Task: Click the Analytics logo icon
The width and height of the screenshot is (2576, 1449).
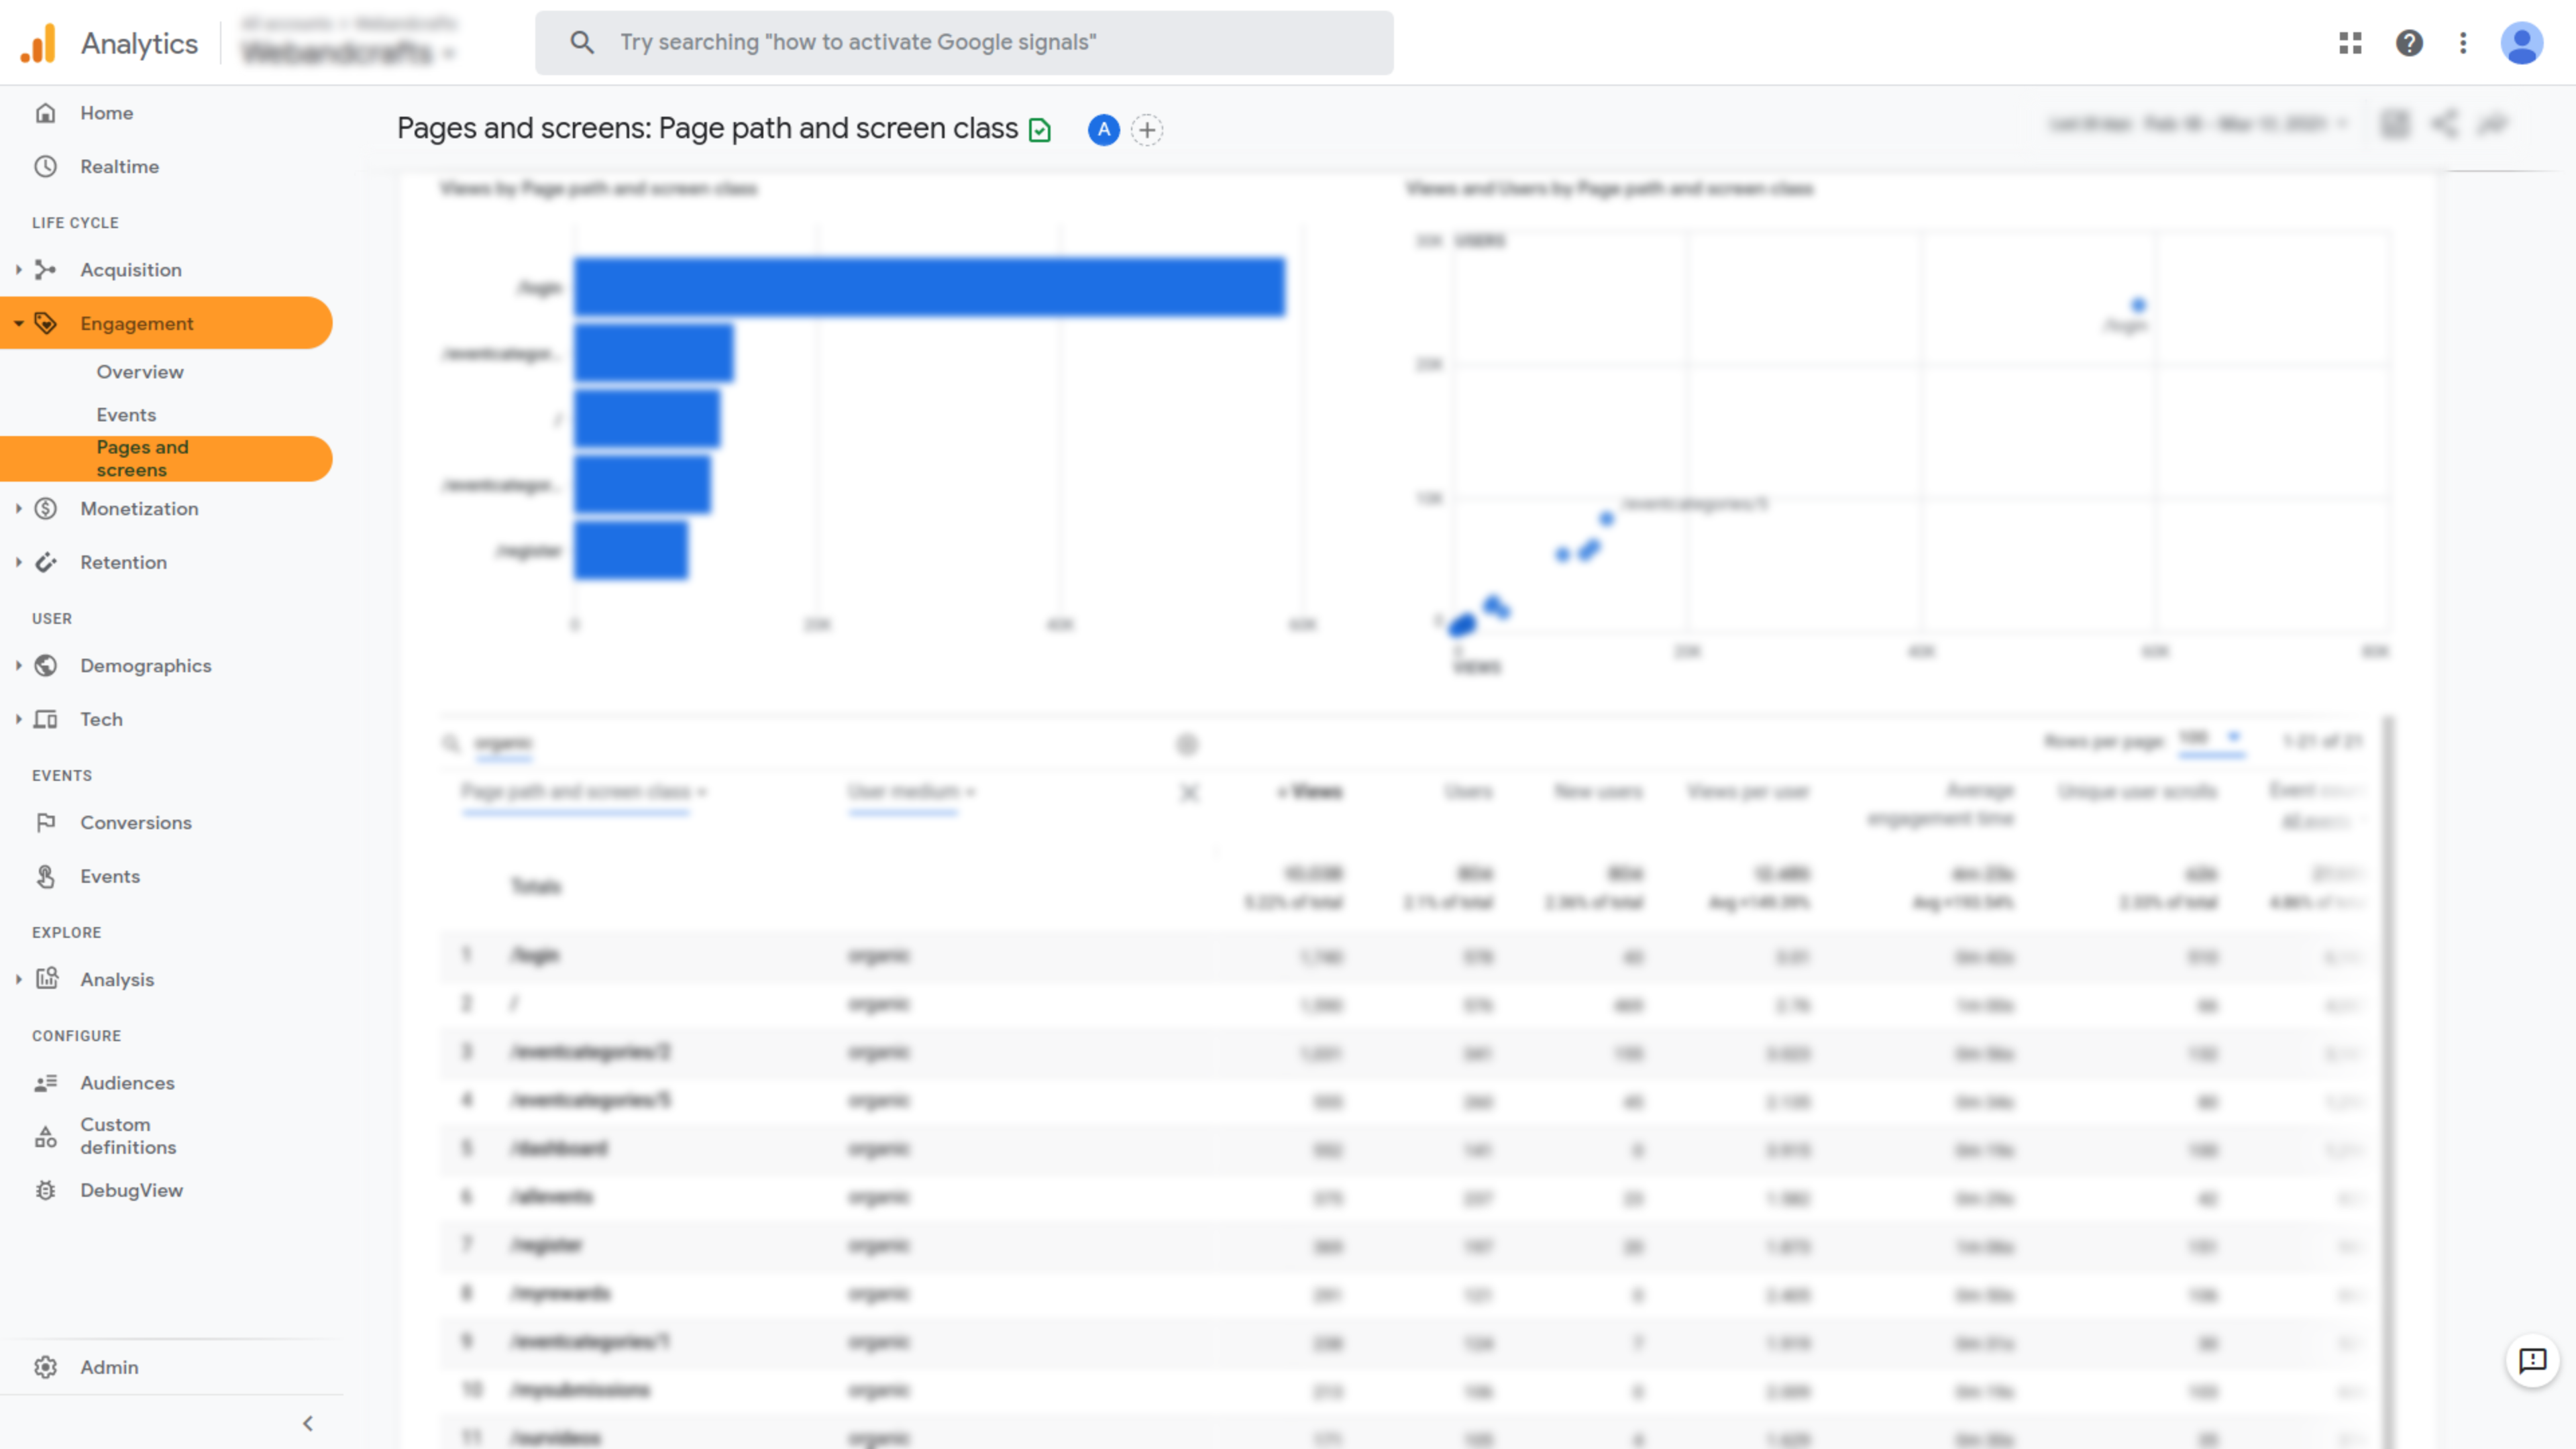Action: (x=38, y=43)
